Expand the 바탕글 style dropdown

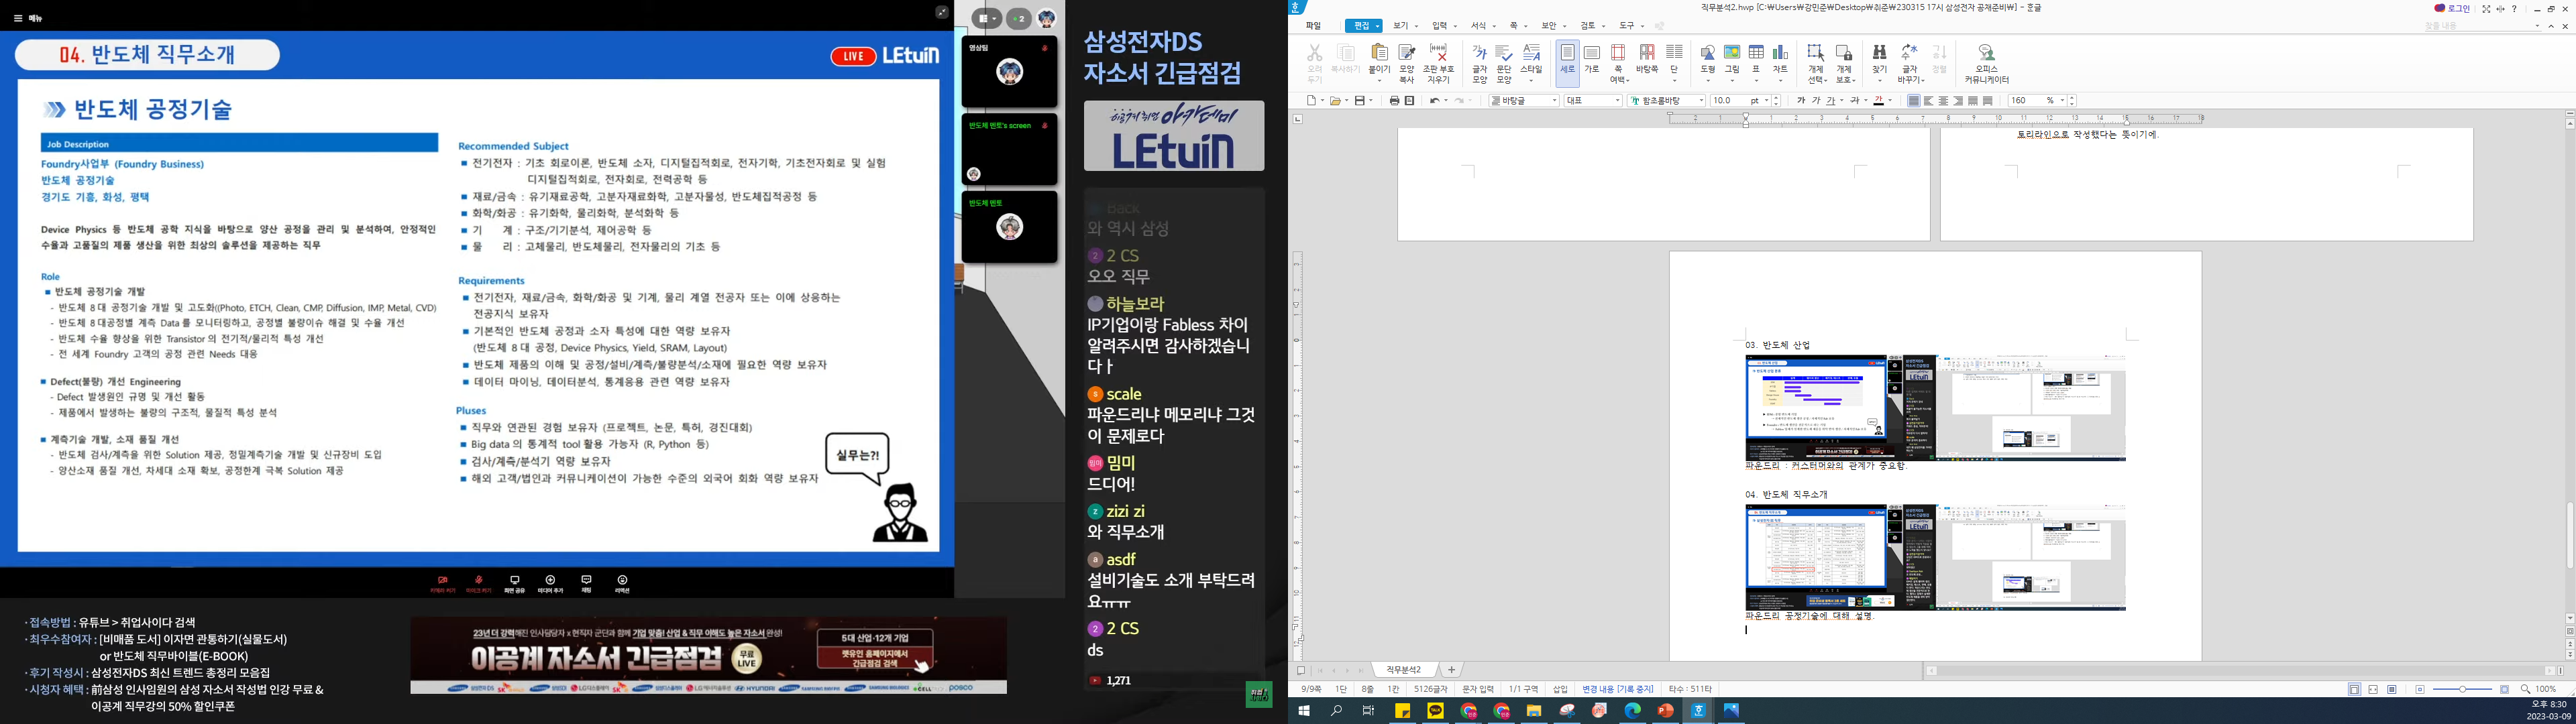coord(1554,101)
